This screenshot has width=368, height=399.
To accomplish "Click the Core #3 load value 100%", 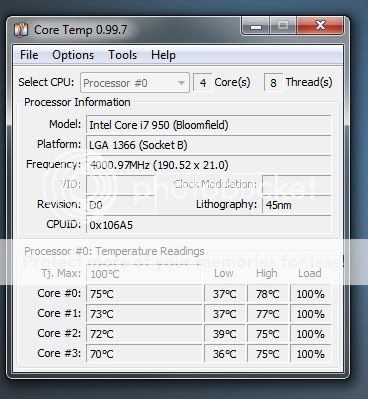I will tap(311, 354).
